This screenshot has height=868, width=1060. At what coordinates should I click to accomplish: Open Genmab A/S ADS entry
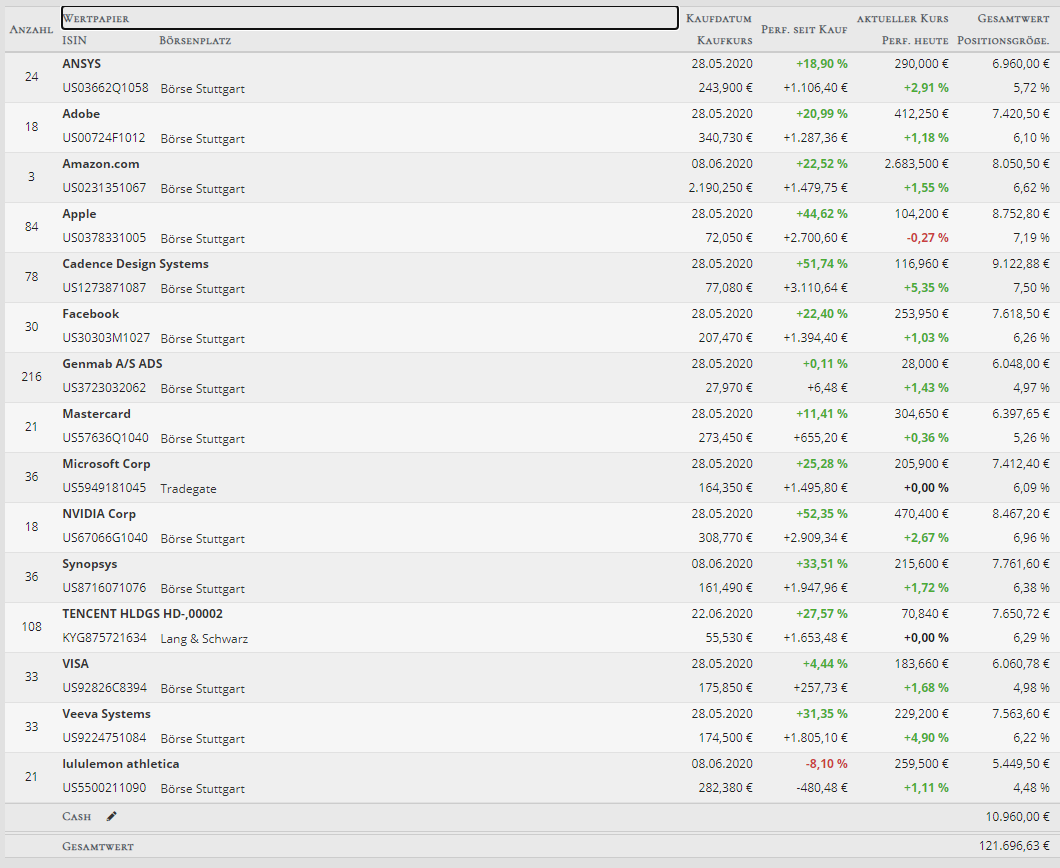[112, 364]
